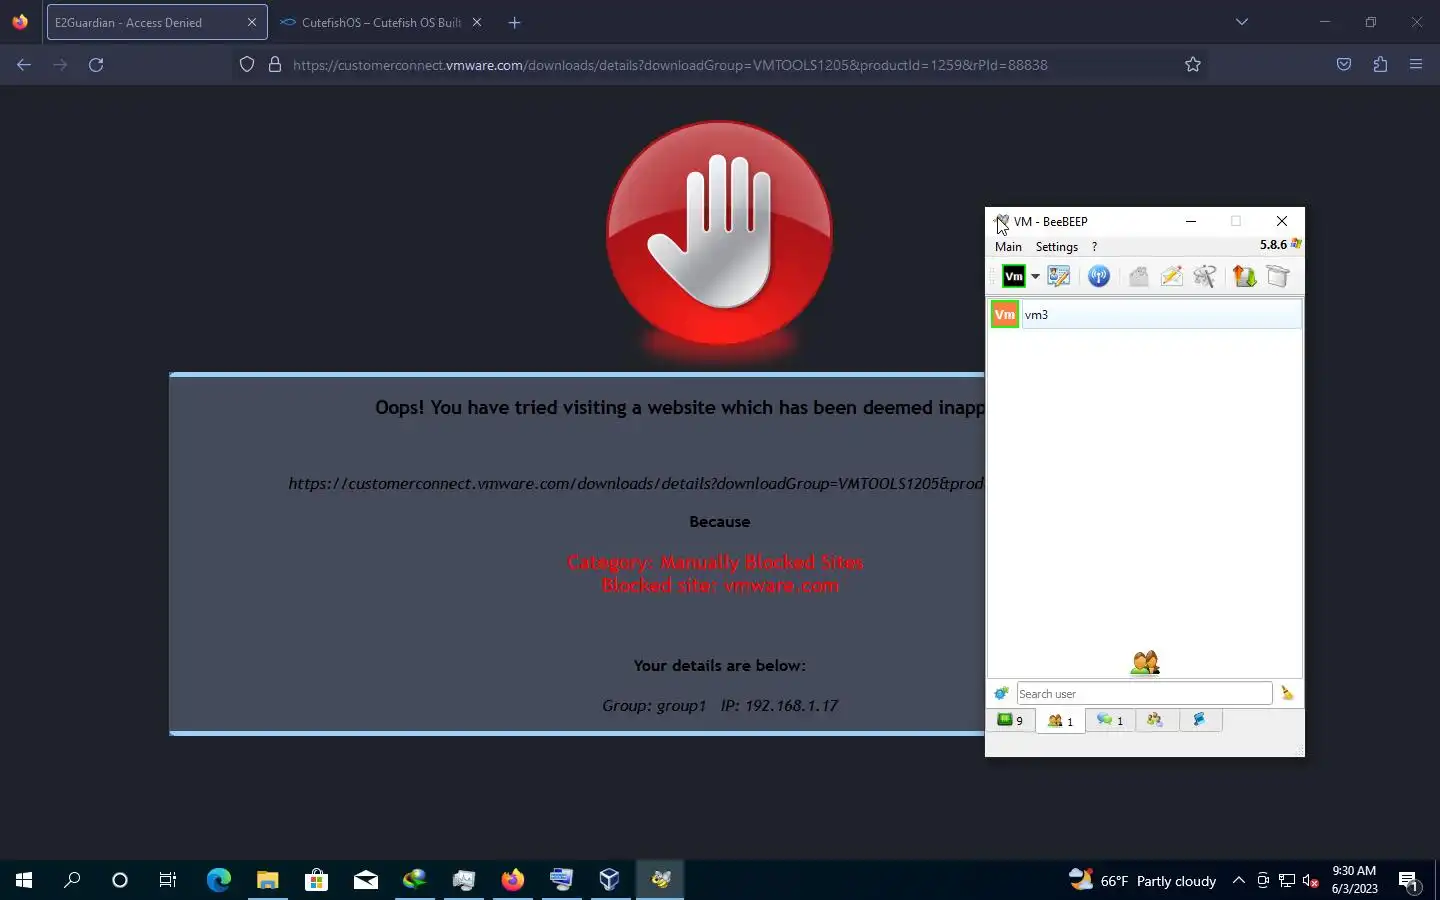Screen dimensions: 1440x900
Task: Close the E2Guardian - Access Denied tab
Action: point(252,22)
